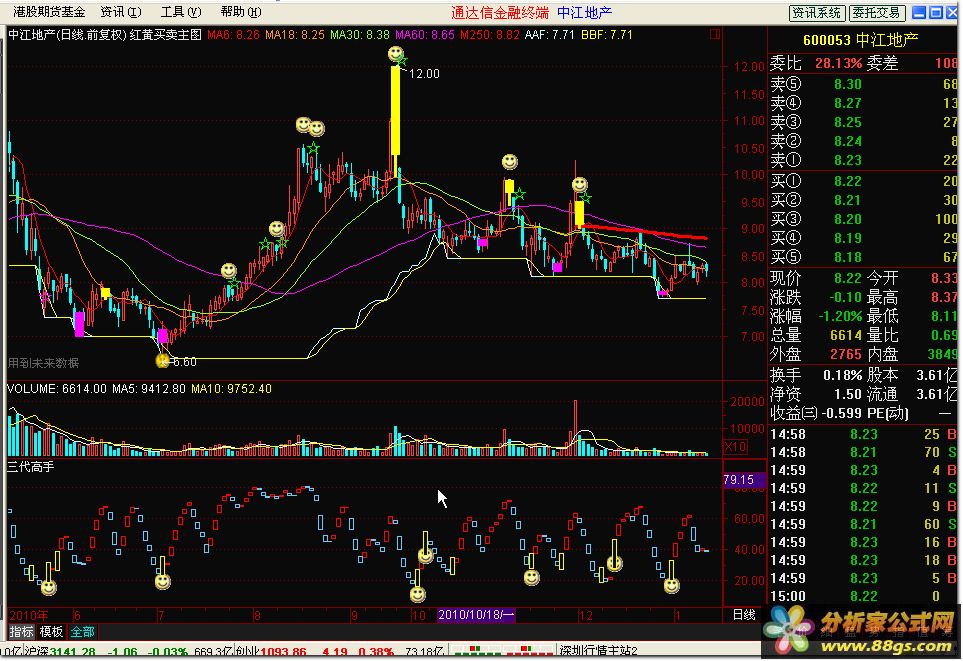This screenshot has height=661, width=963.
Task: Click the gold star icon at the 6.60 low
Action: pos(163,361)
